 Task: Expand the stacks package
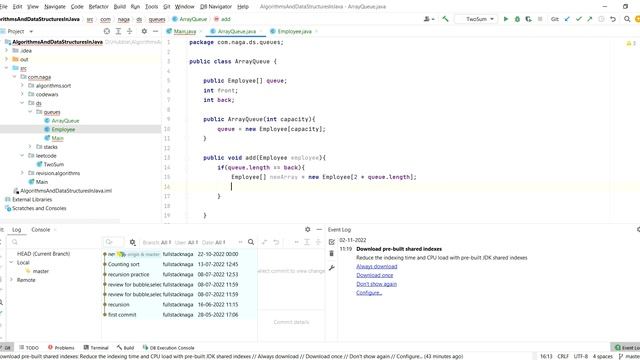(x=30, y=147)
